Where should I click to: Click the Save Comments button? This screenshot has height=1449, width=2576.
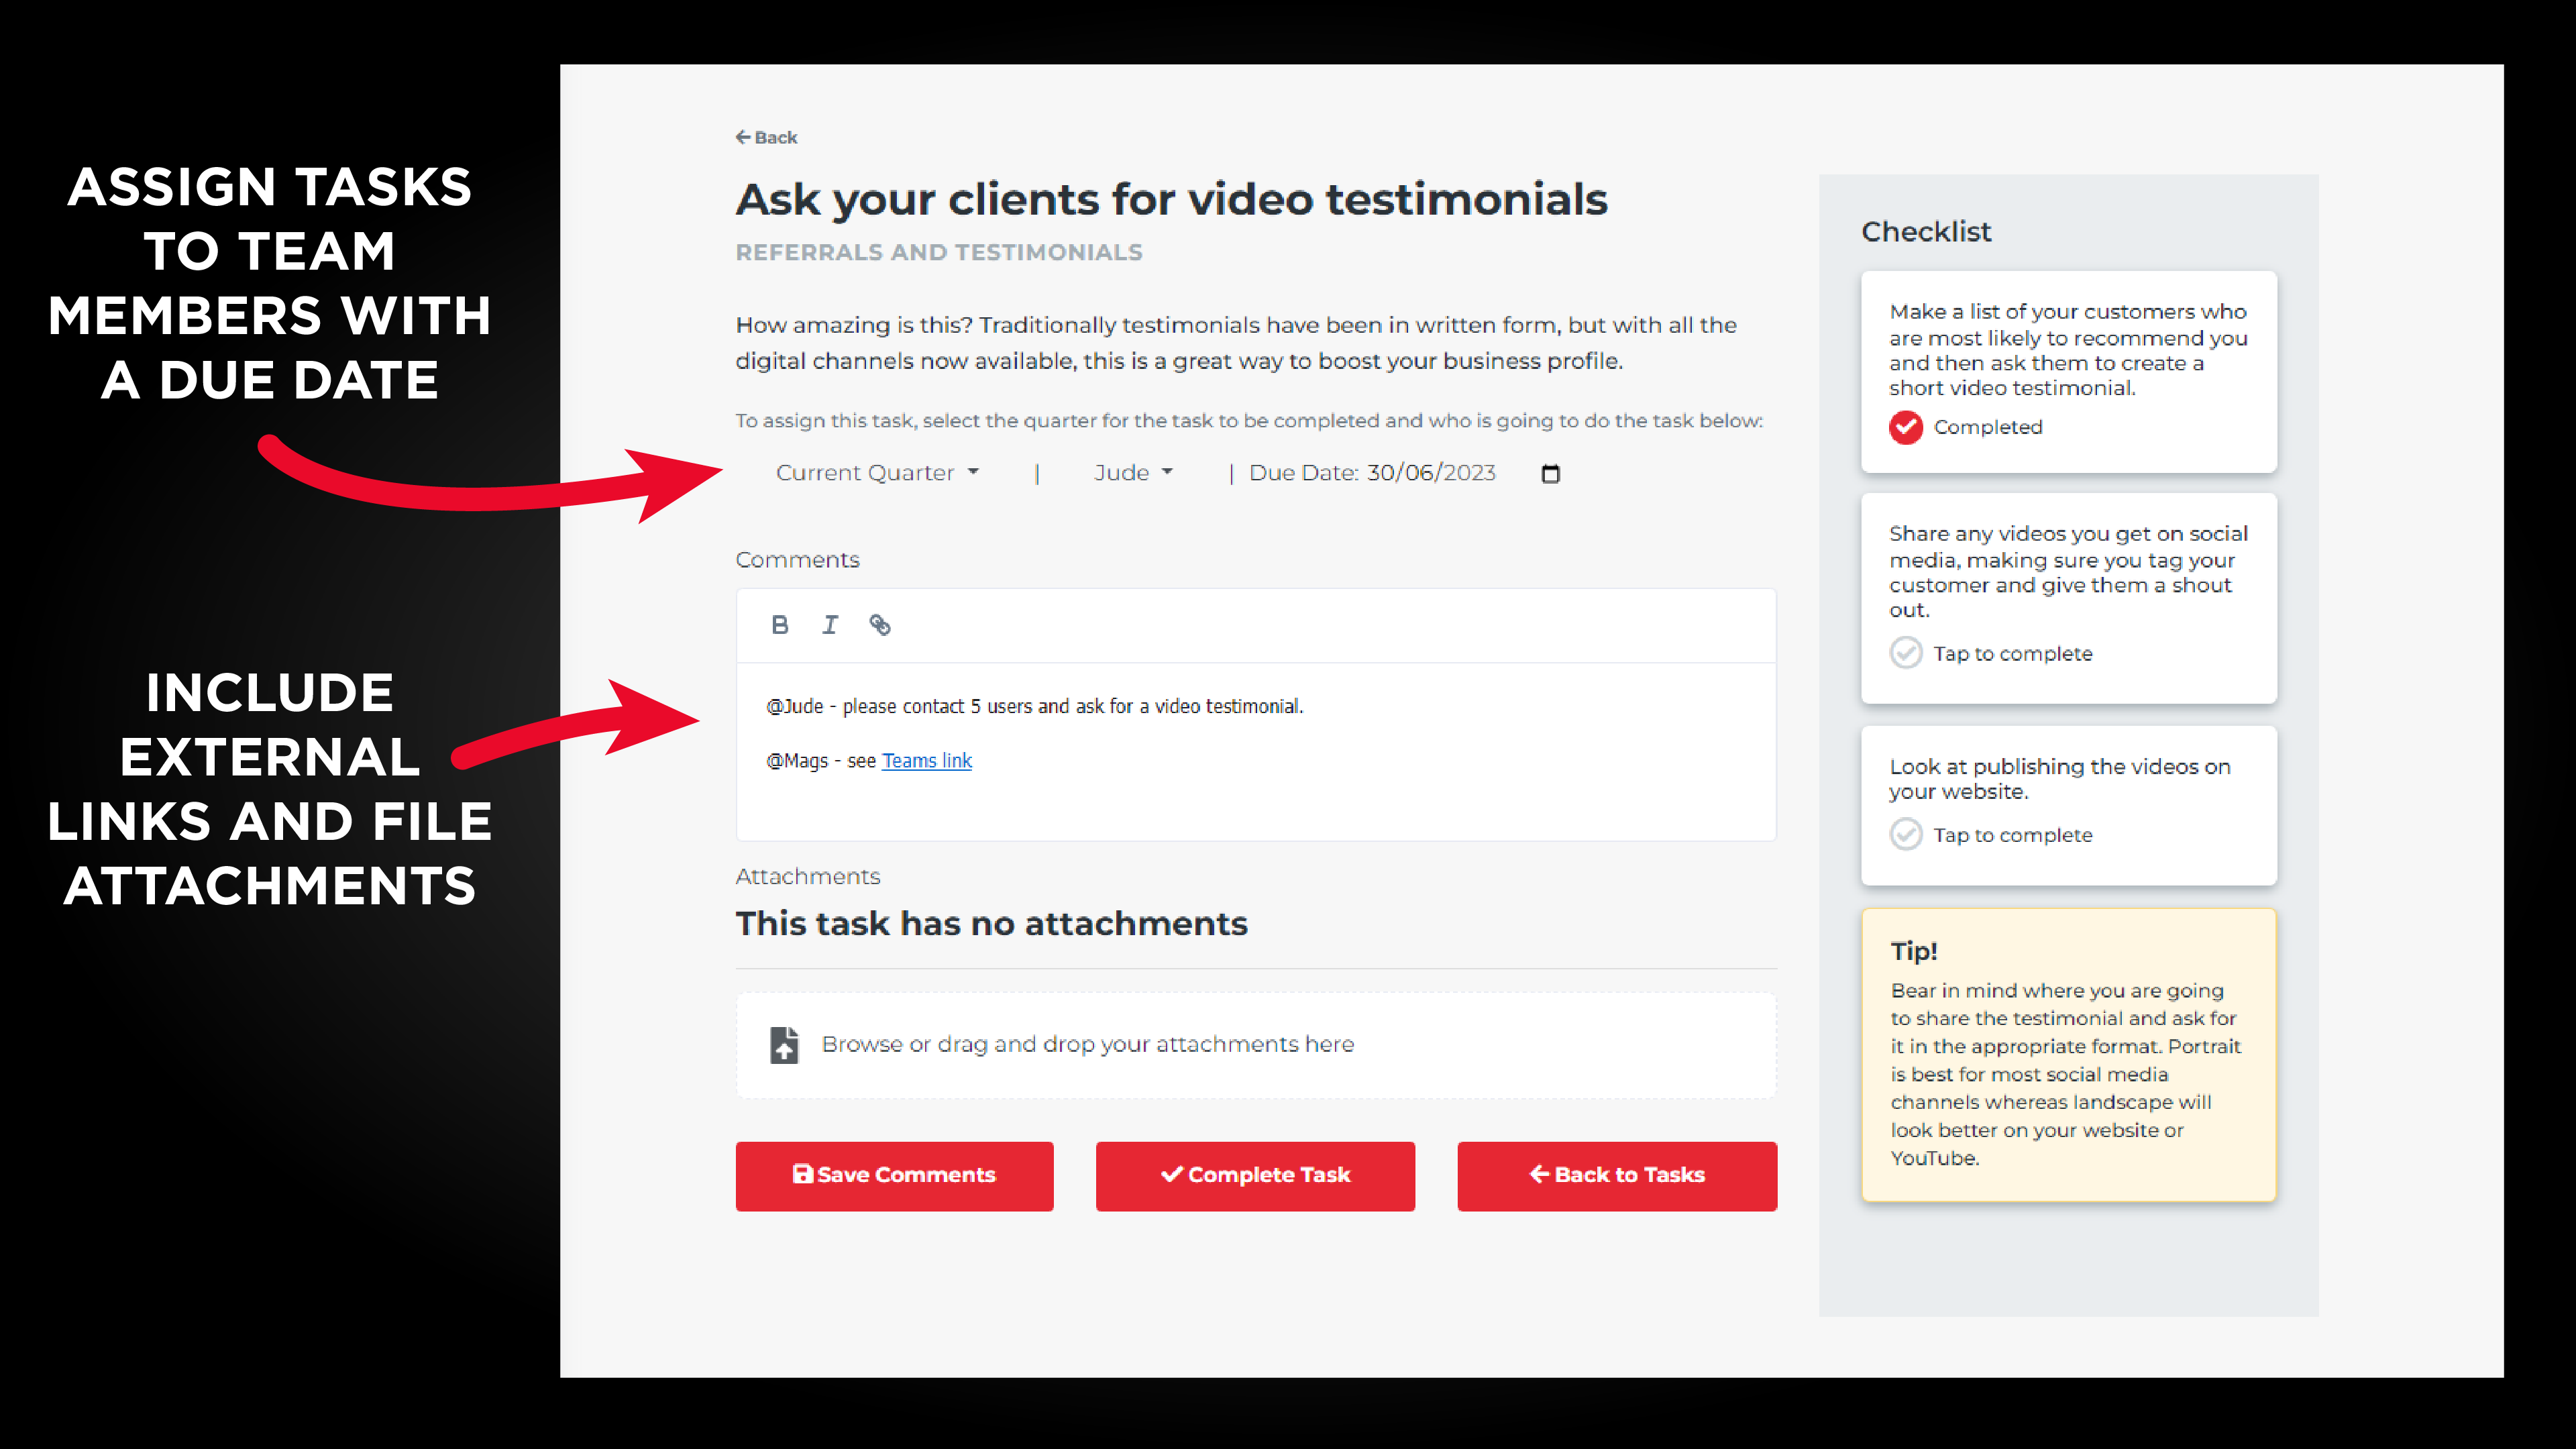(x=895, y=1176)
